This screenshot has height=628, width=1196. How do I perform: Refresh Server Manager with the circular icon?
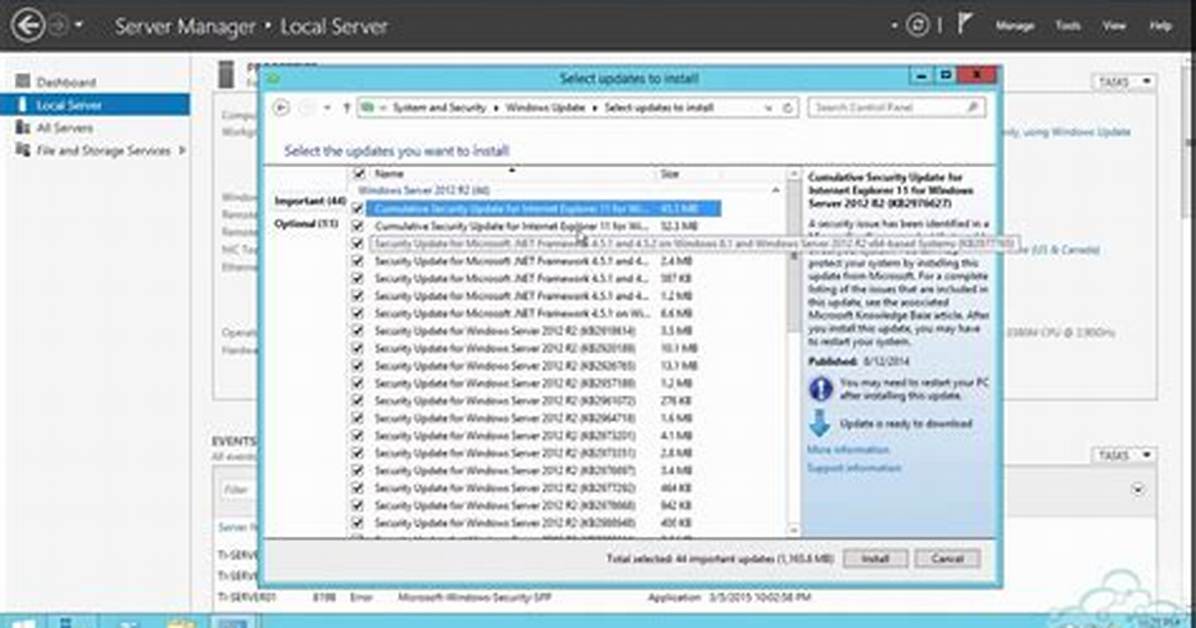click(x=918, y=25)
